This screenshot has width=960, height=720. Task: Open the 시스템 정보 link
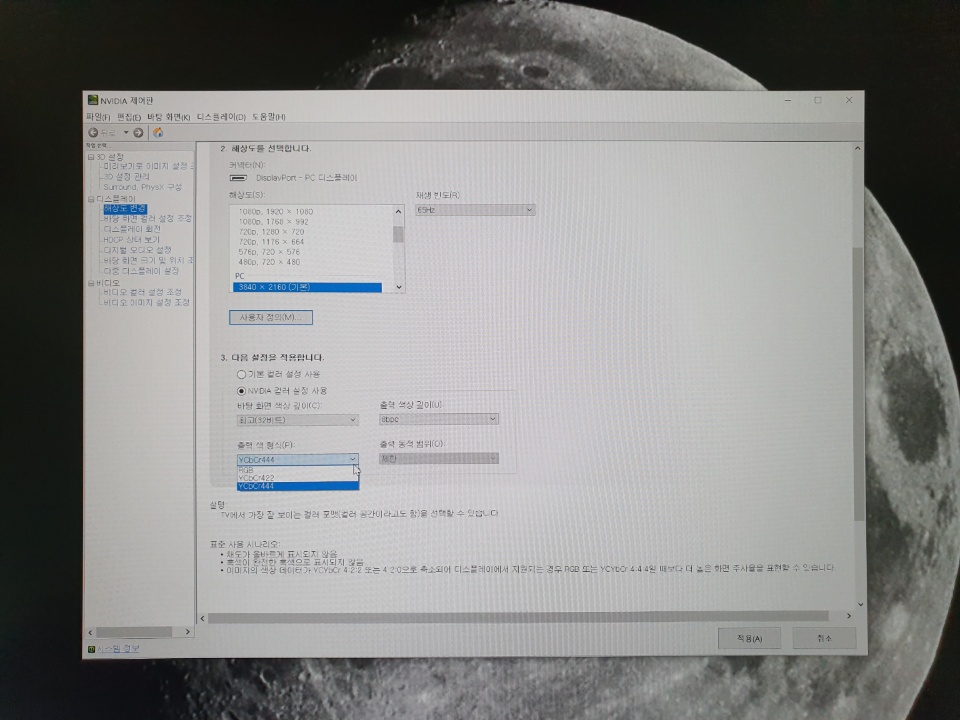pyautogui.click(x=118, y=648)
